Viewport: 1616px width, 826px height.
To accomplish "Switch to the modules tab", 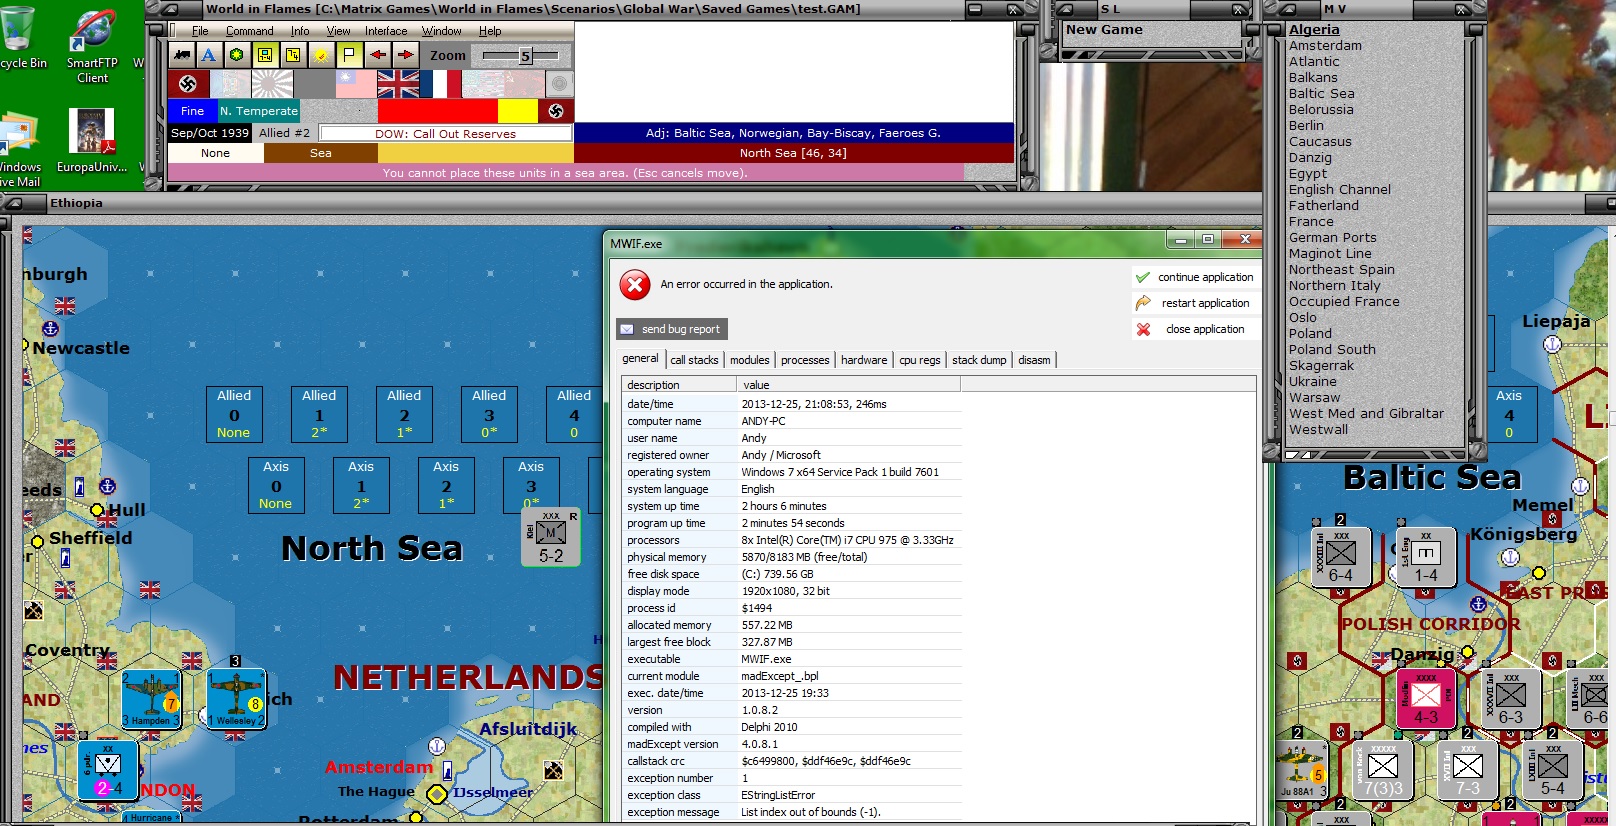I will [x=750, y=360].
